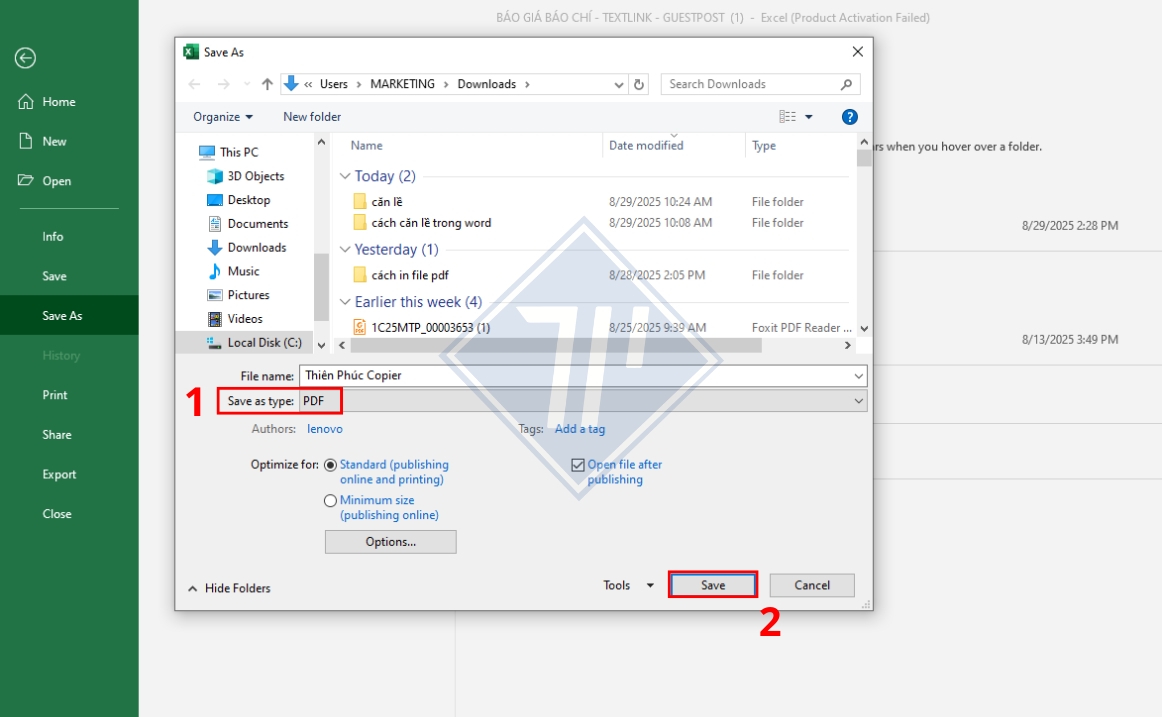Select Standard publishing optimize option

click(x=331, y=465)
